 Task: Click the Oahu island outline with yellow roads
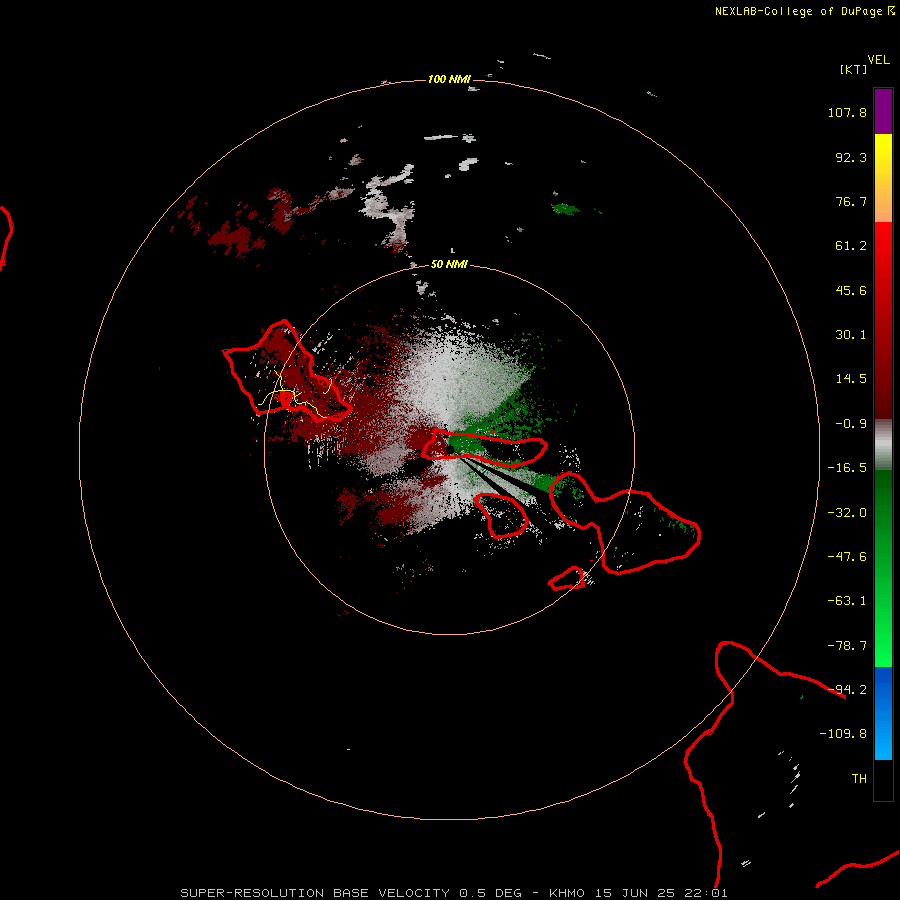click(x=286, y=372)
